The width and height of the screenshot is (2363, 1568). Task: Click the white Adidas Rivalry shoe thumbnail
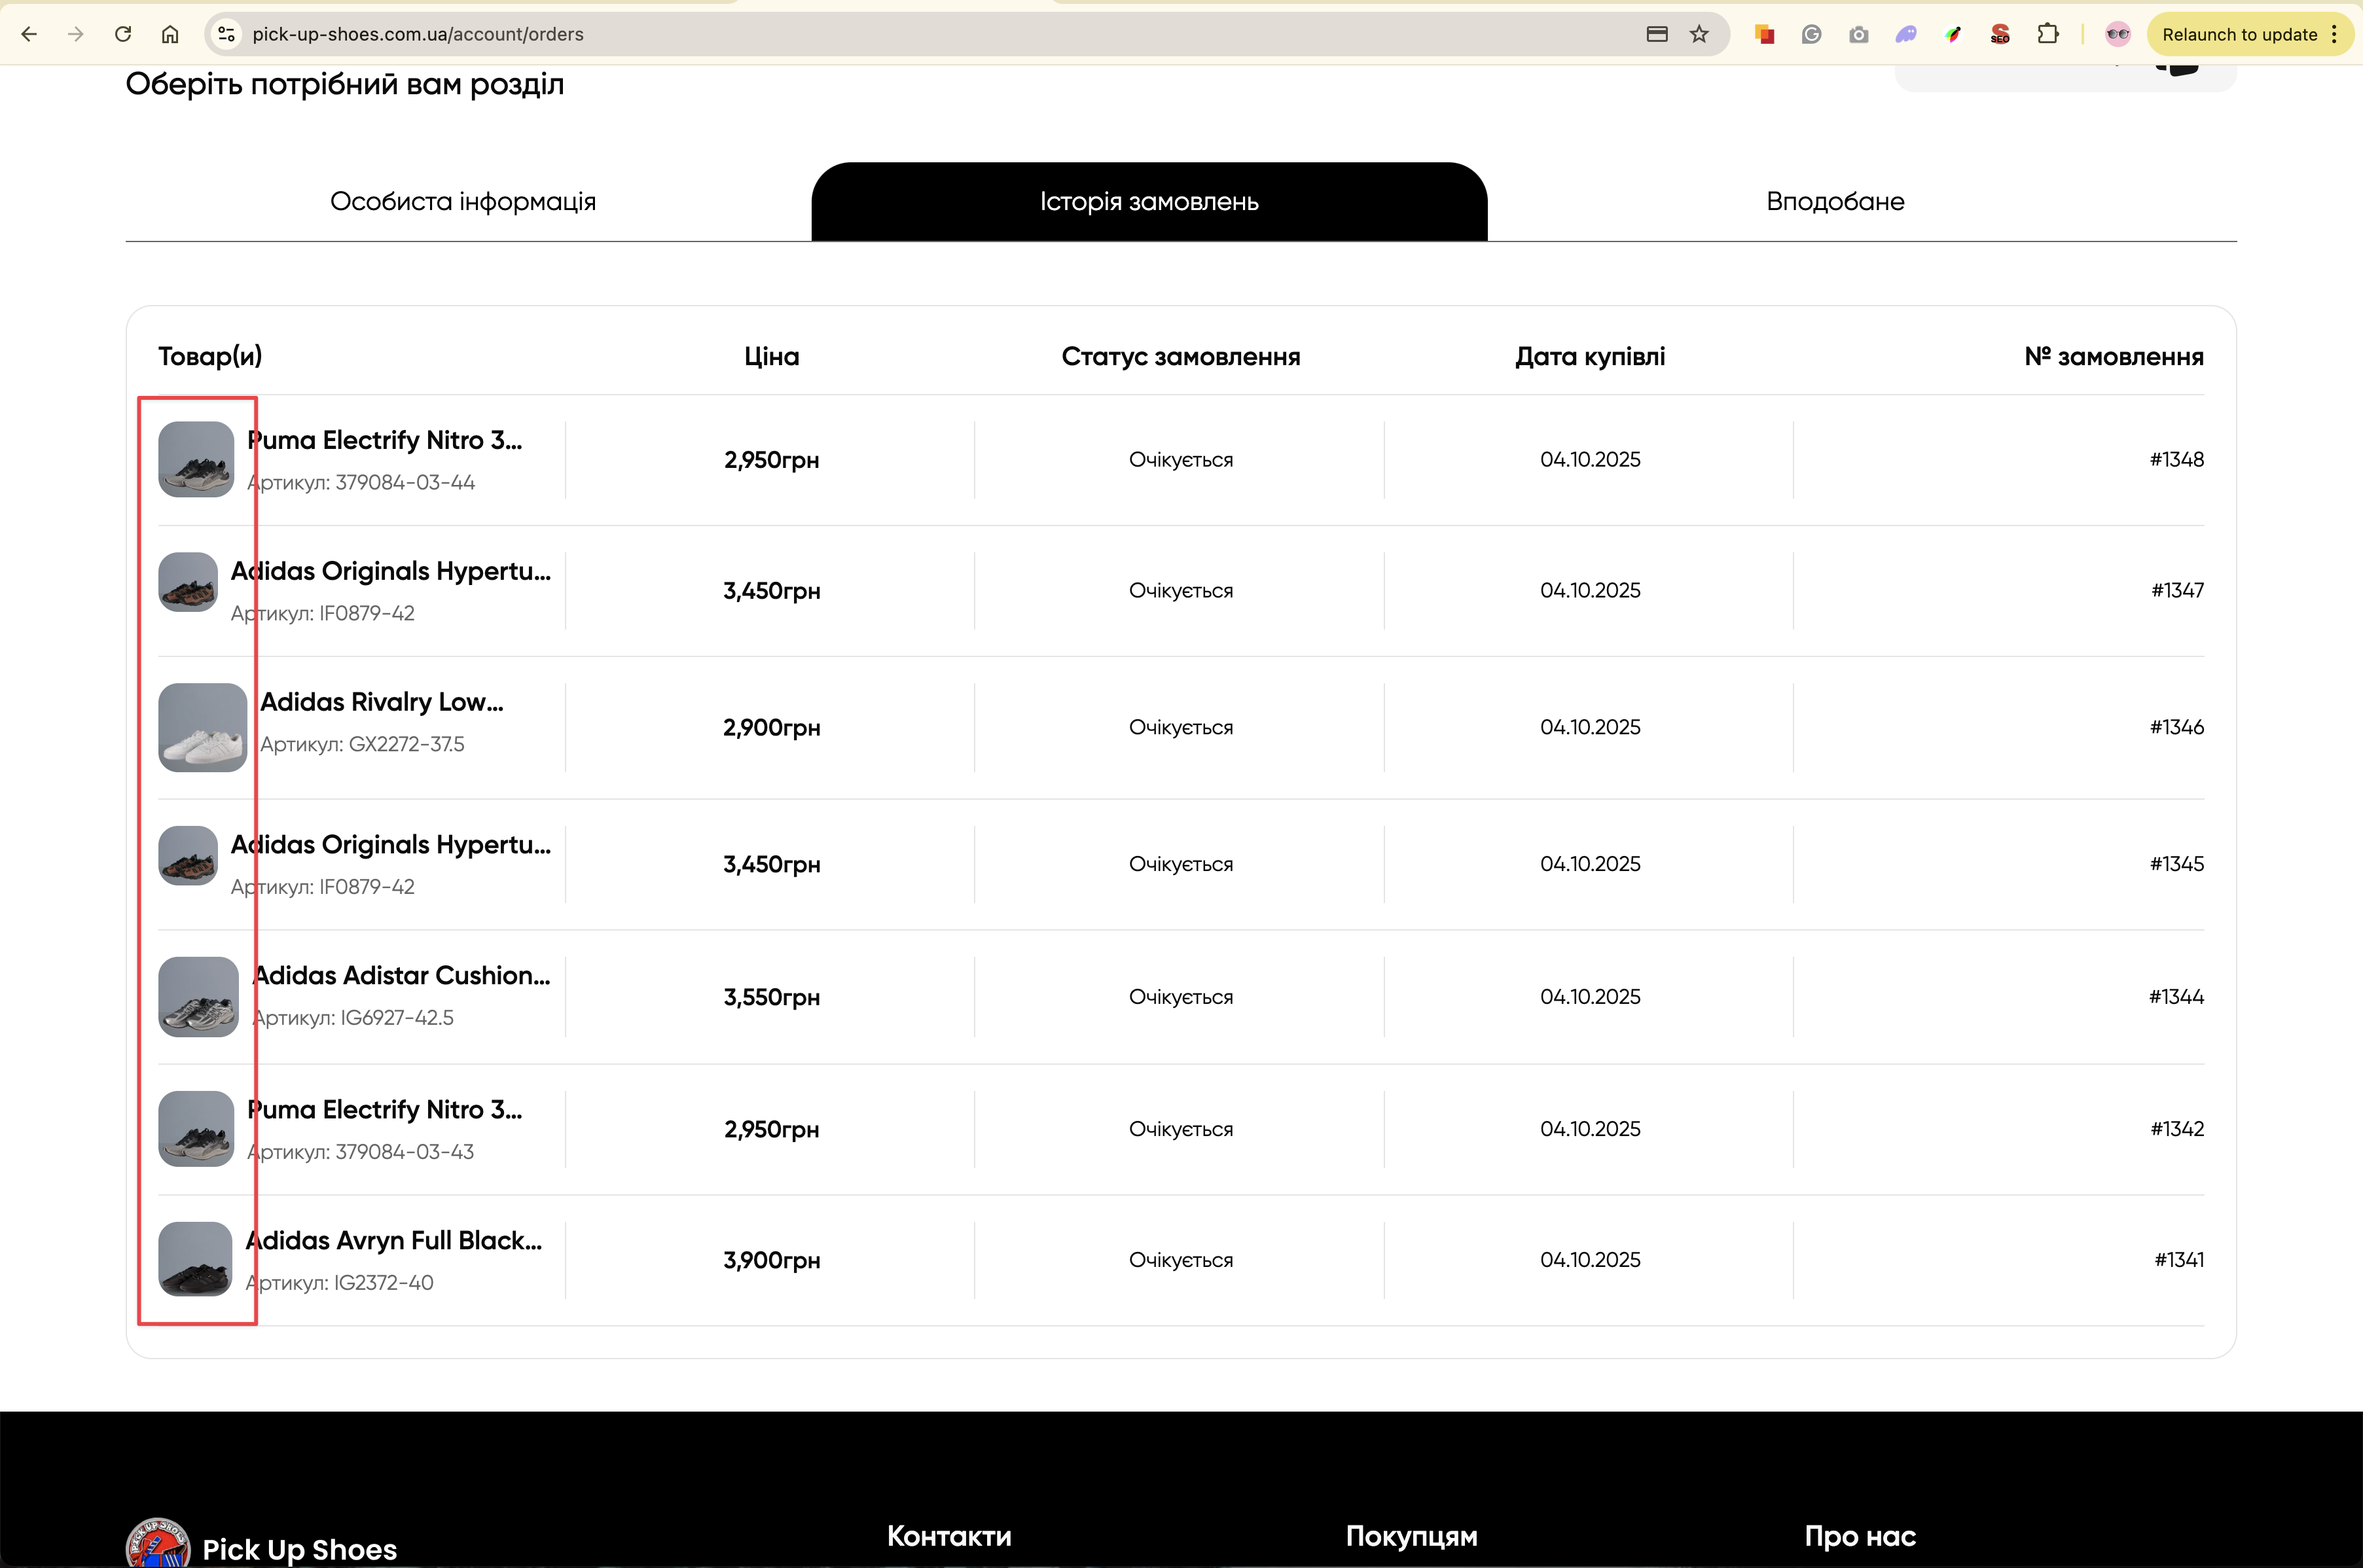pos(202,727)
